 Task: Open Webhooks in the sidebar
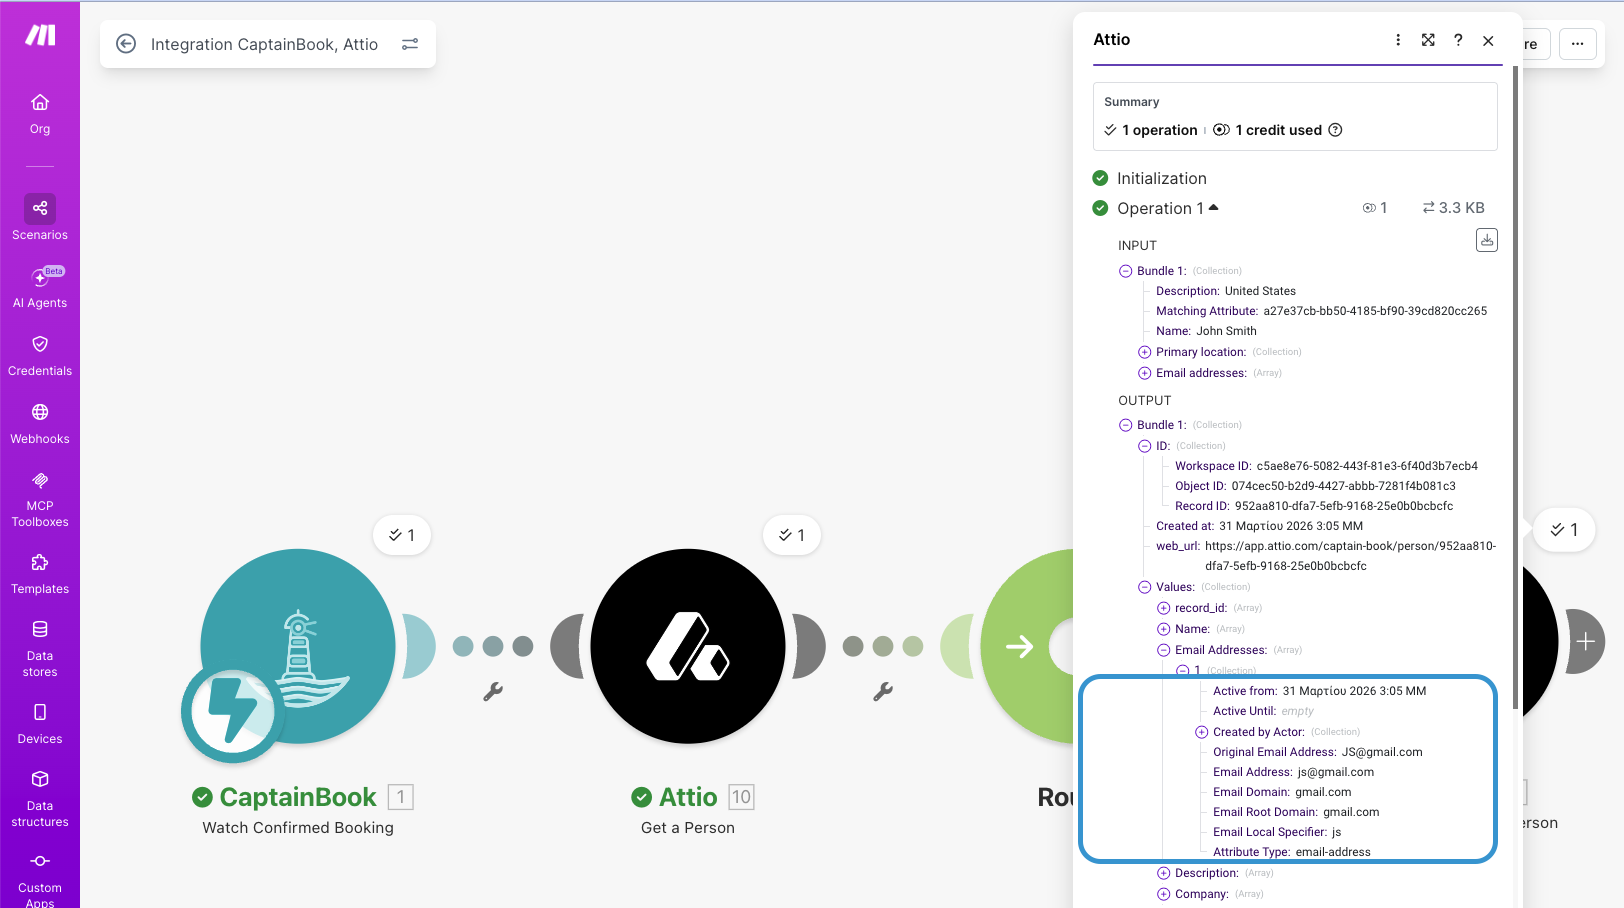pos(40,424)
